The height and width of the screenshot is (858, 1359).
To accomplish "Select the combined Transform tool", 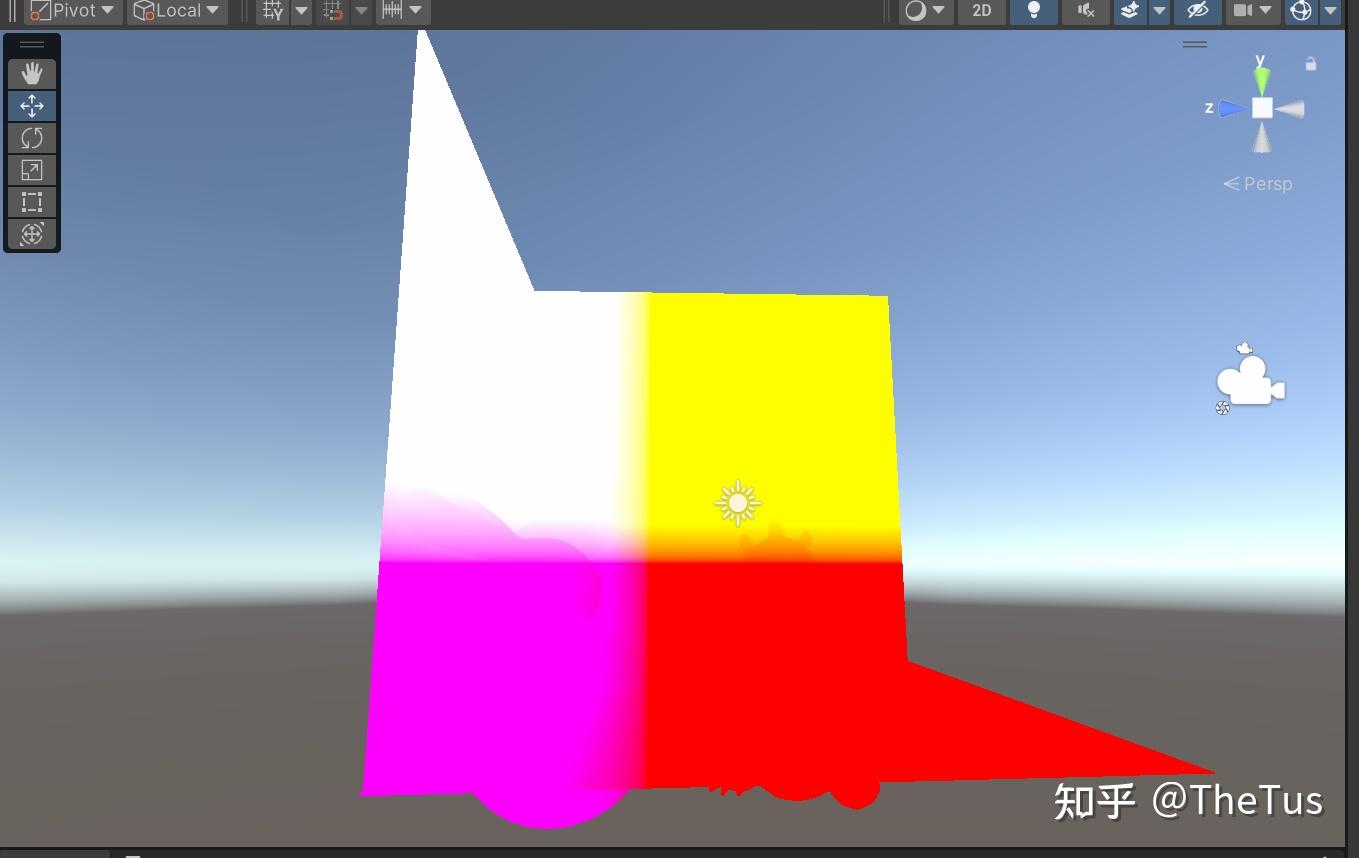I will [x=32, y=234].
